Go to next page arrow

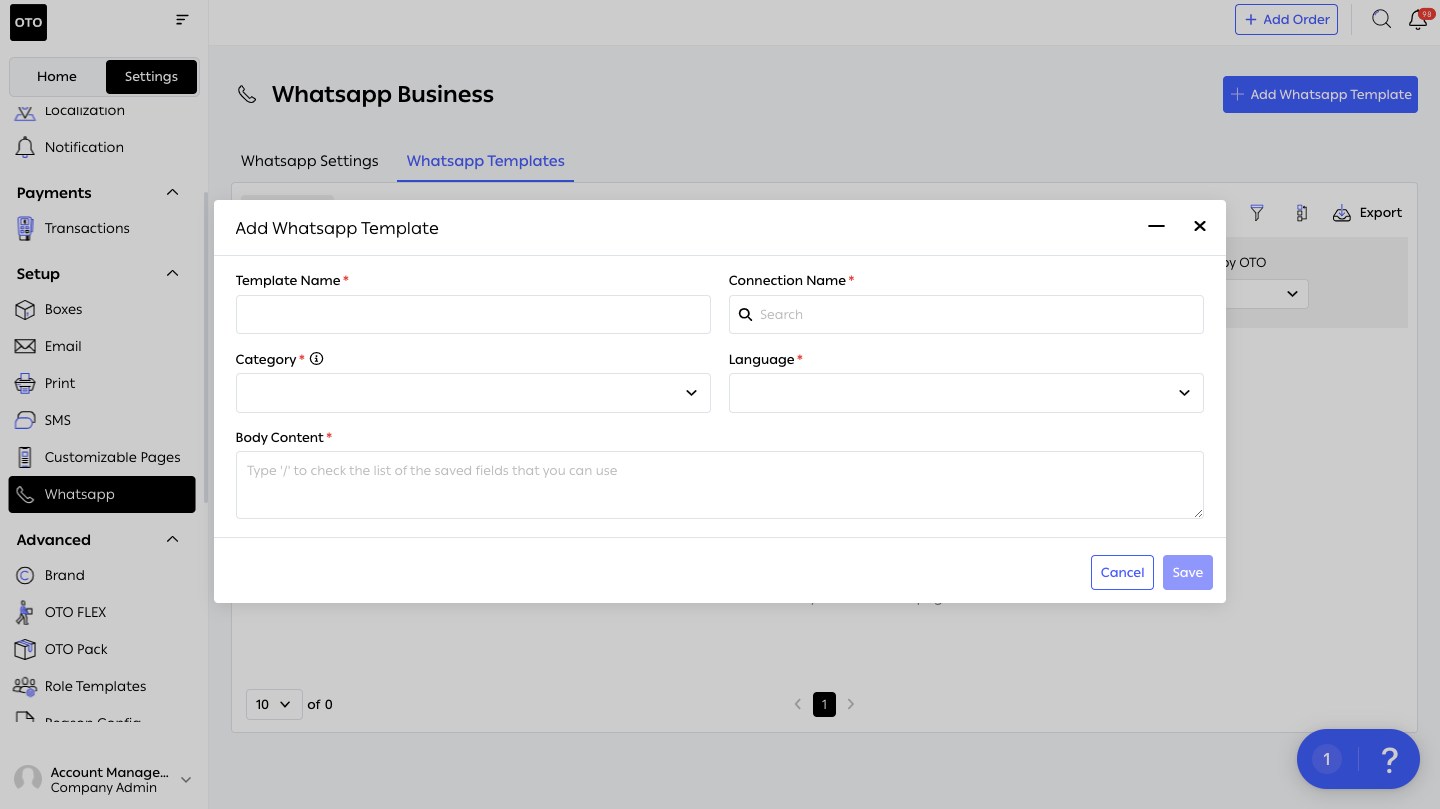(851, 704)
